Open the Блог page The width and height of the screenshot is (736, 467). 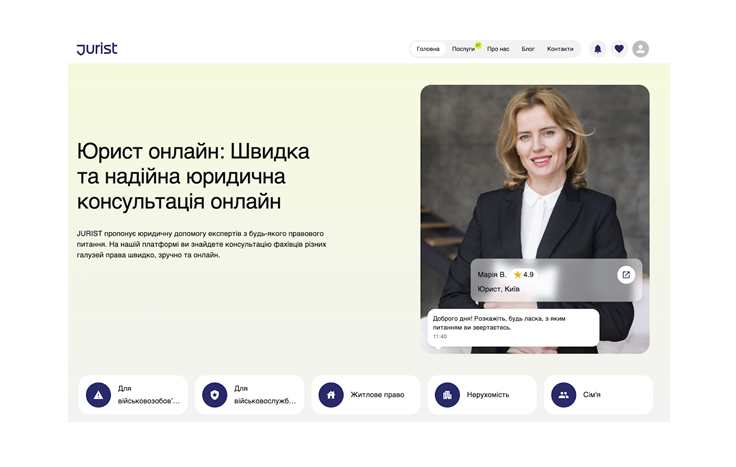pos(528,49)
